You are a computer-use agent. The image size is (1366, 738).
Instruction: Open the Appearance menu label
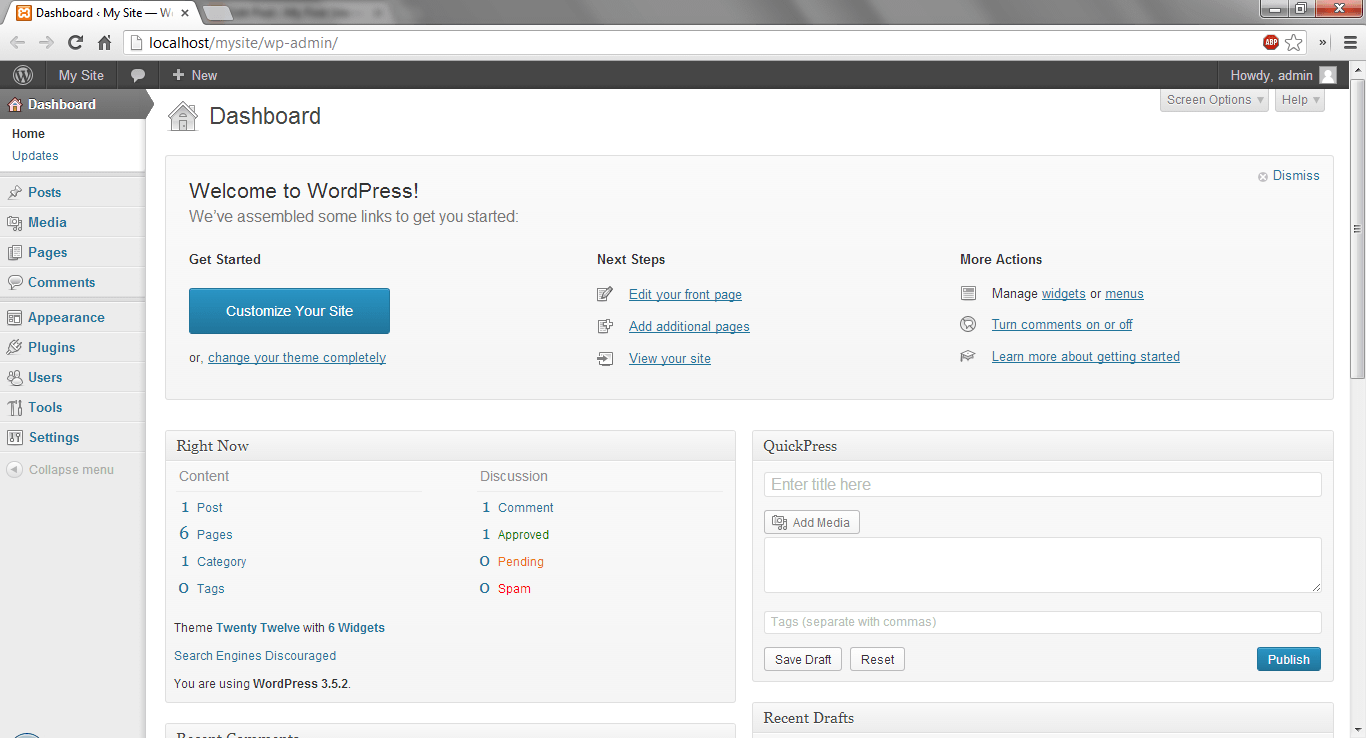pos(66,317)
